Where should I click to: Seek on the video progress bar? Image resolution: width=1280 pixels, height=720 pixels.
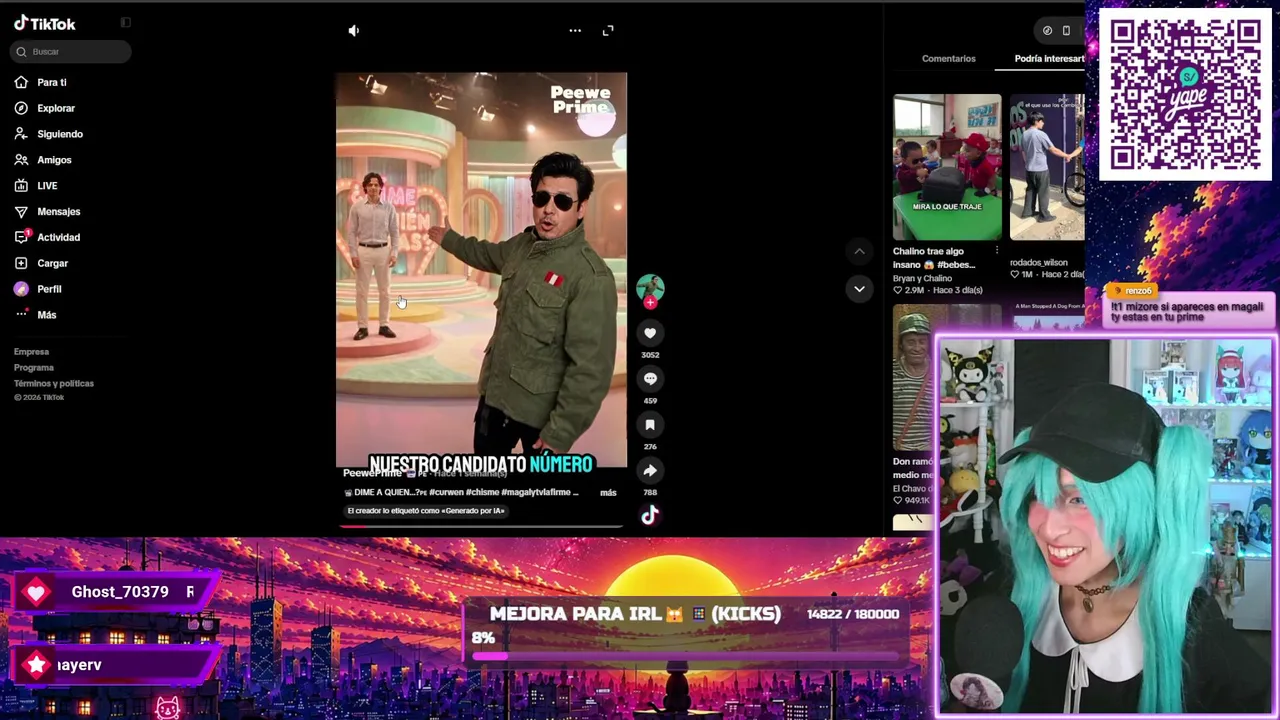click(481, 525)
